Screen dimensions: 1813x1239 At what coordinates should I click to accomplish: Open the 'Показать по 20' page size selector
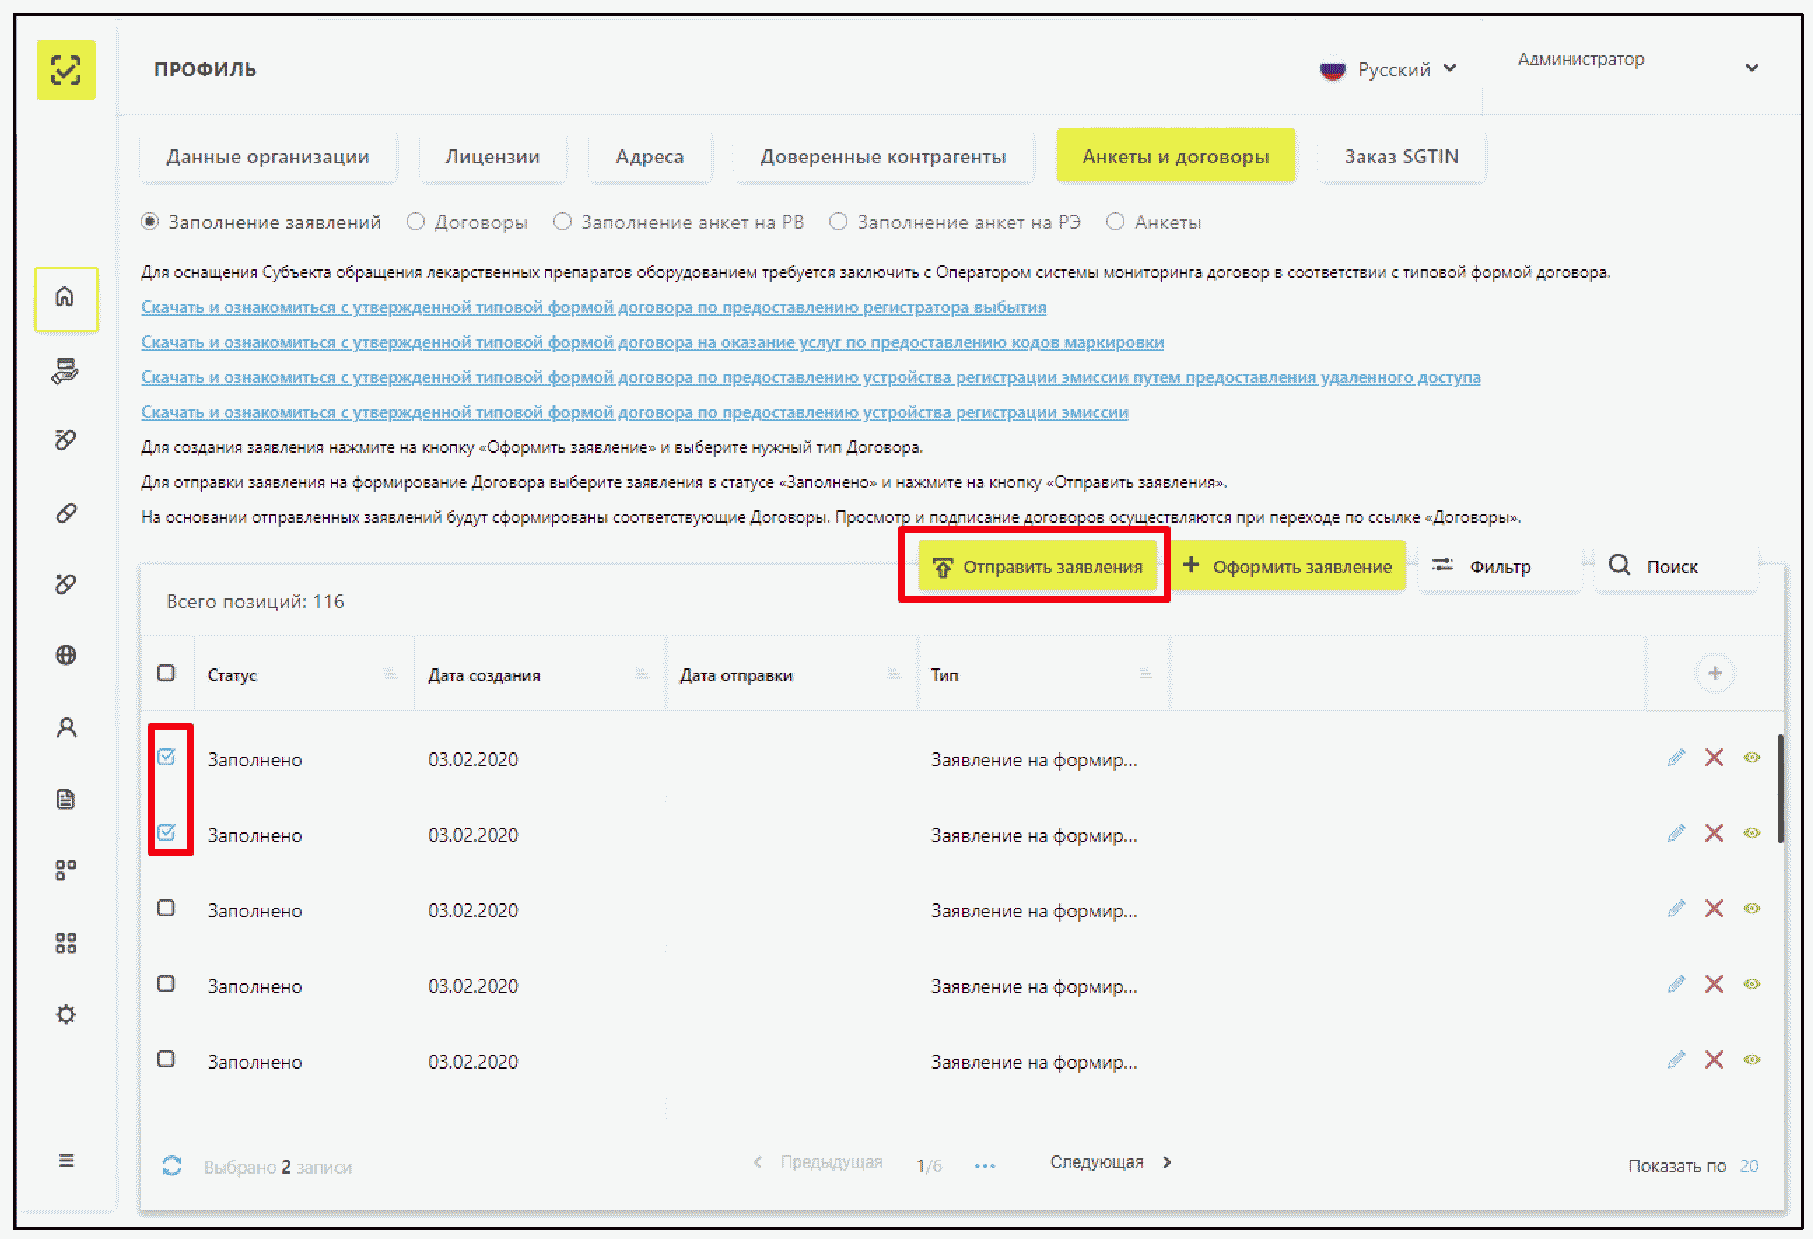pyautogui.click(x=1693, y=1166)
